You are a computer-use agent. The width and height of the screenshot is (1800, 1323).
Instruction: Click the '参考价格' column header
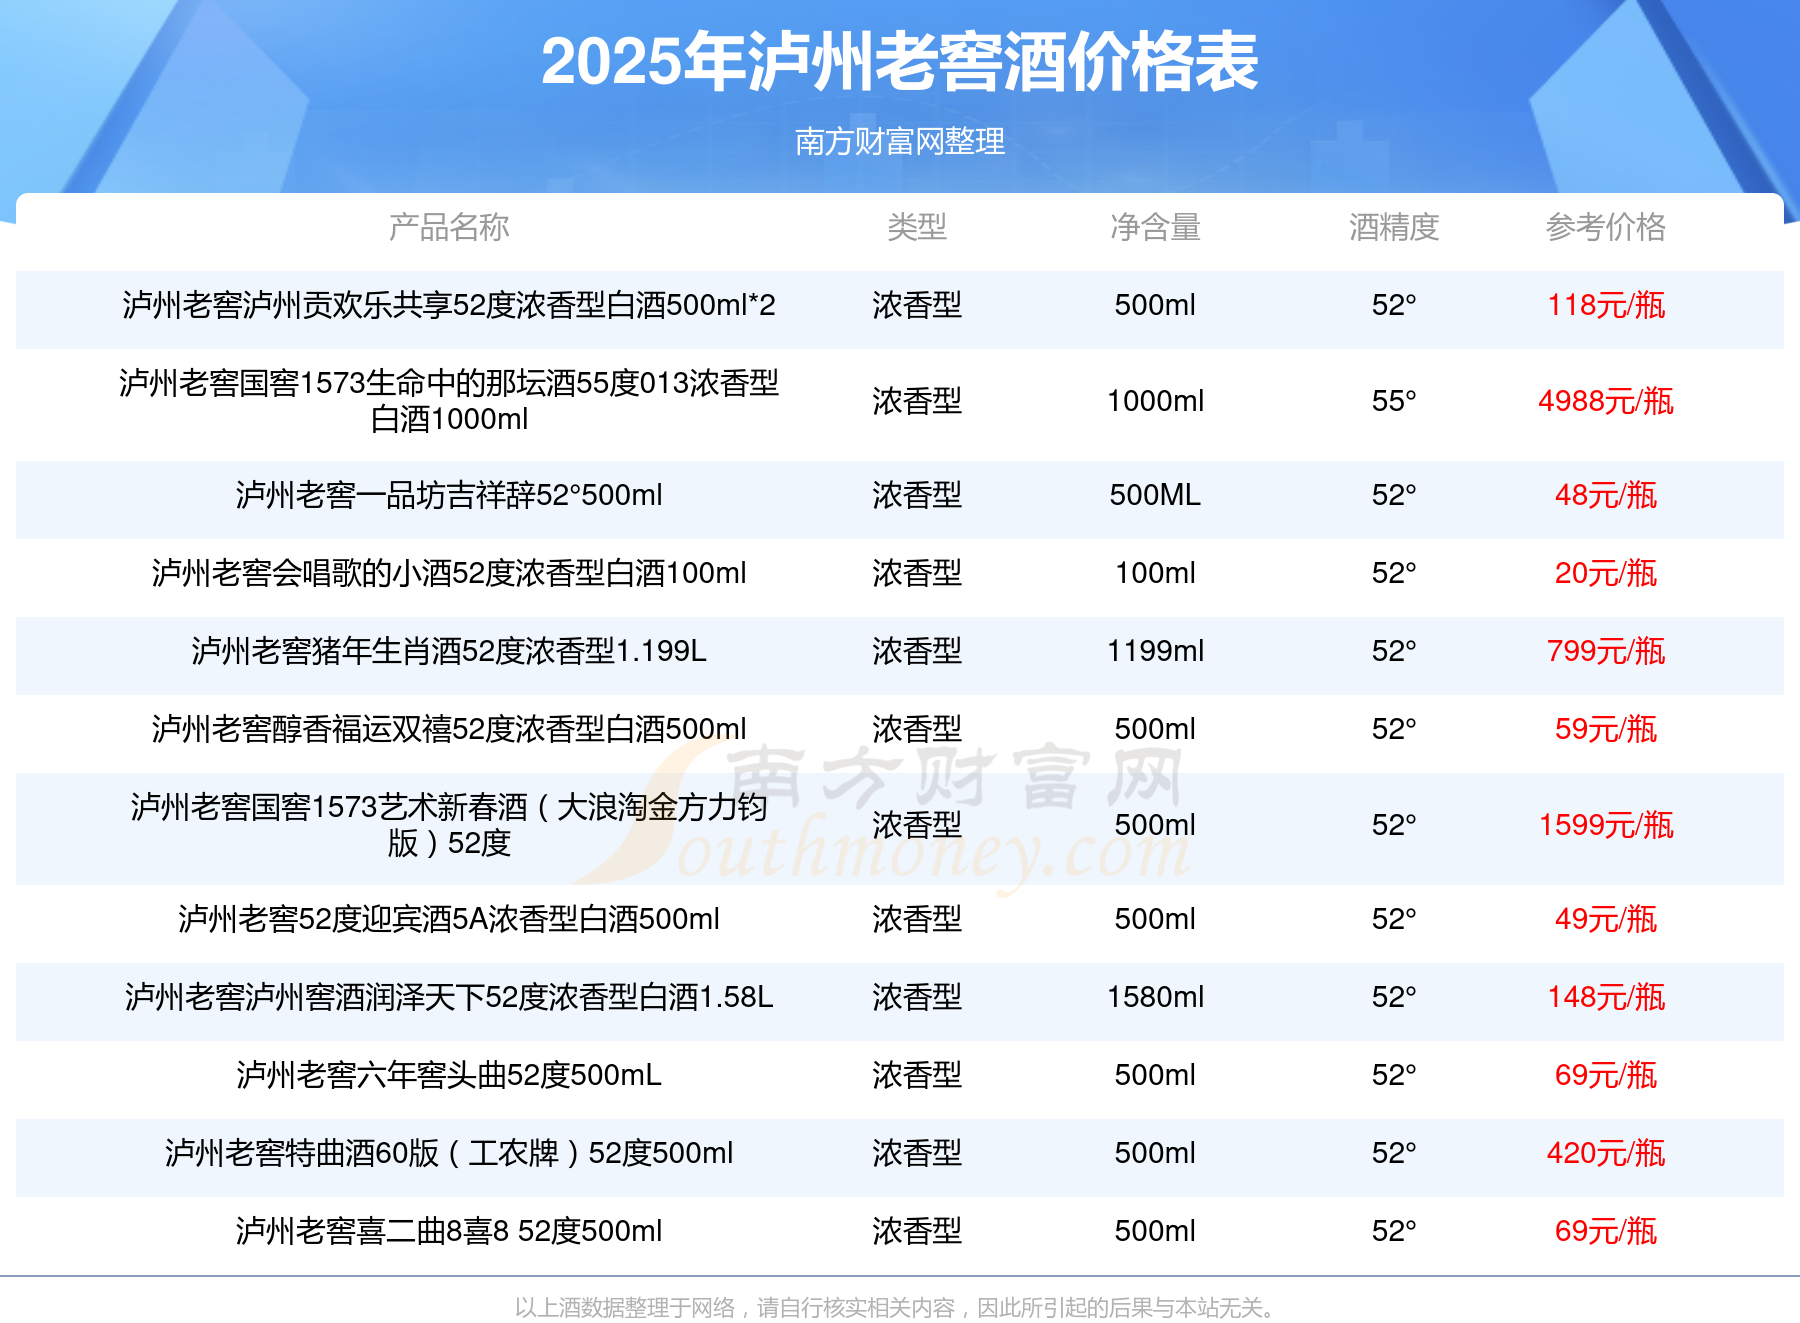point(1606,227)
